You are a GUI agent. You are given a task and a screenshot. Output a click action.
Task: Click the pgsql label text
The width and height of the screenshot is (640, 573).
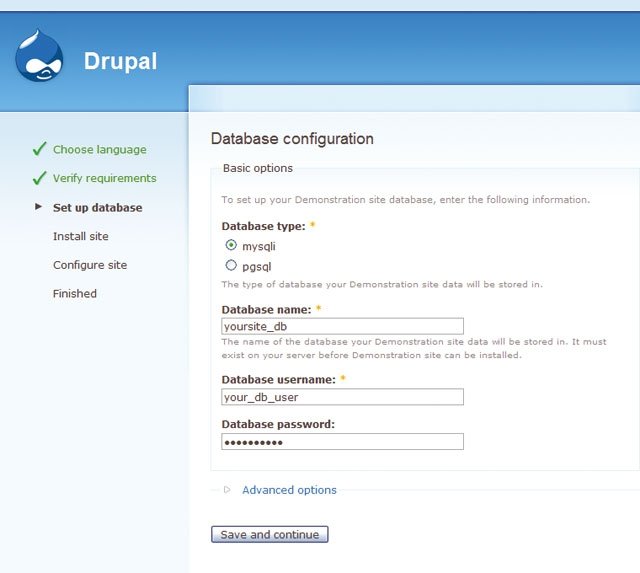(257, 267)
